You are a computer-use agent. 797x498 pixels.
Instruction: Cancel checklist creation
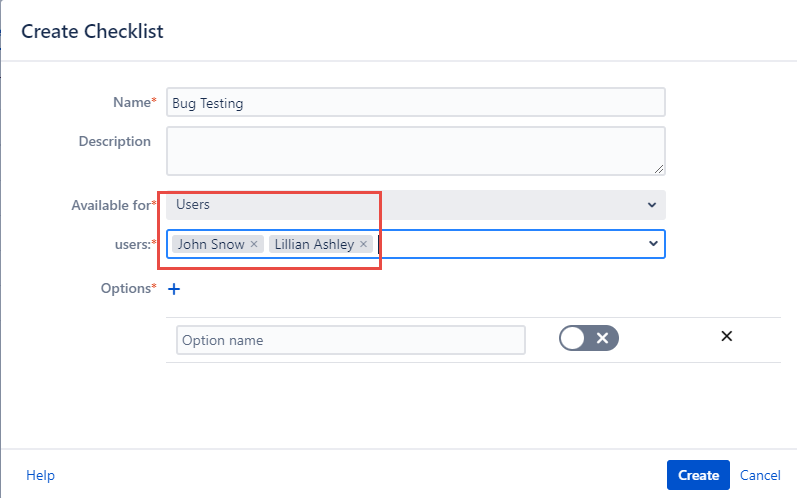760,475
